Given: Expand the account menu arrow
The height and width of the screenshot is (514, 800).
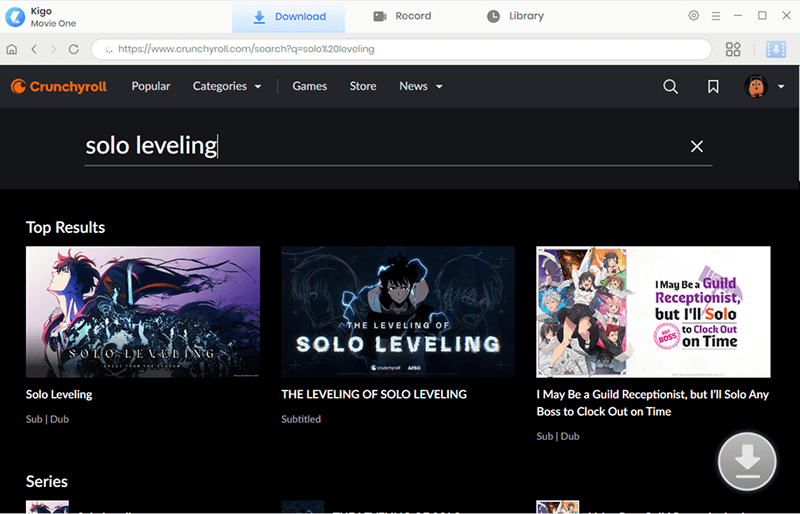Looking at the screenshot, I should (x=781, y=86).
